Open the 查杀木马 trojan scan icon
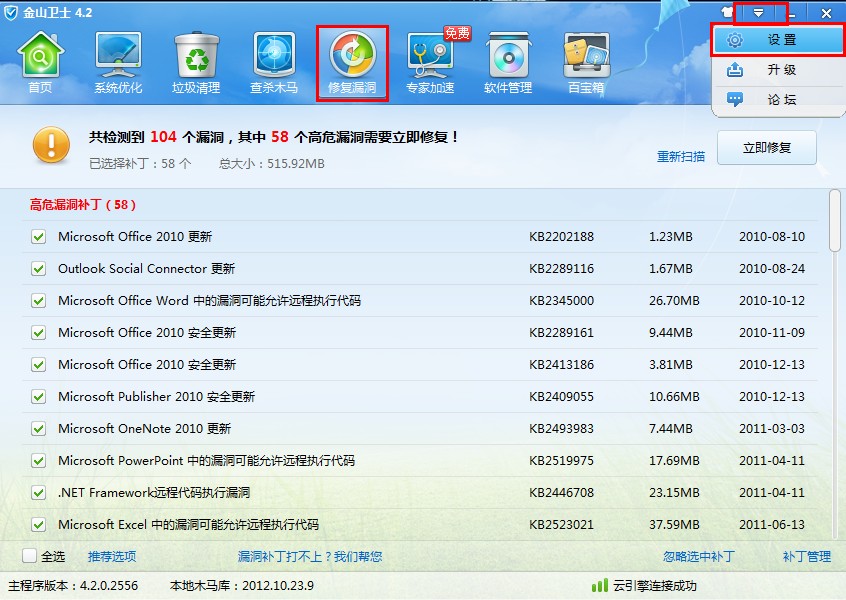Viewport: 846px width, 600px height. (274, 63)
